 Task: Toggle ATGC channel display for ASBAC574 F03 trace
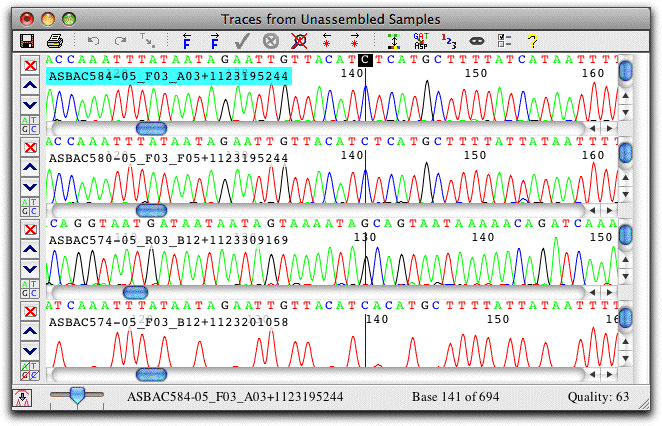point(30,371)
